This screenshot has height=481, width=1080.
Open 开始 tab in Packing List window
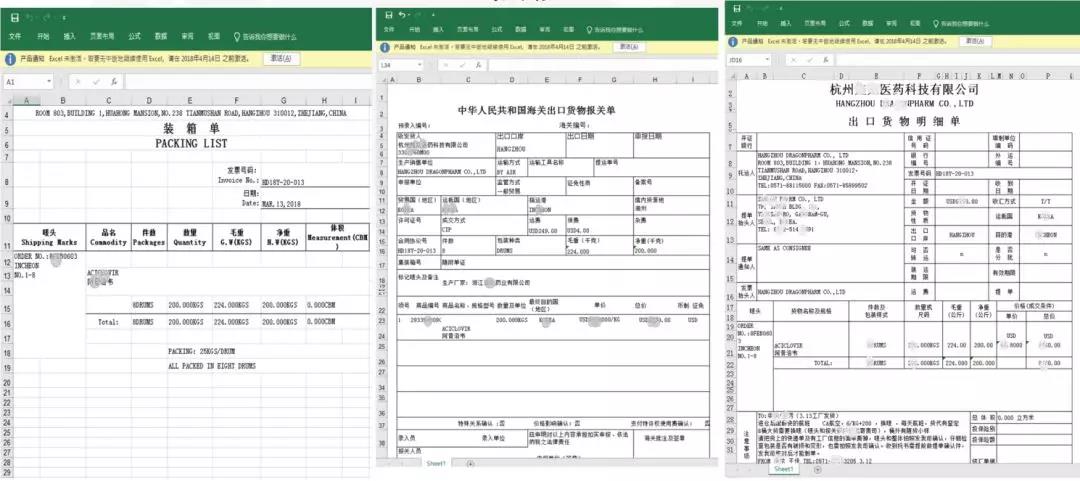click(x=43, y=37)
